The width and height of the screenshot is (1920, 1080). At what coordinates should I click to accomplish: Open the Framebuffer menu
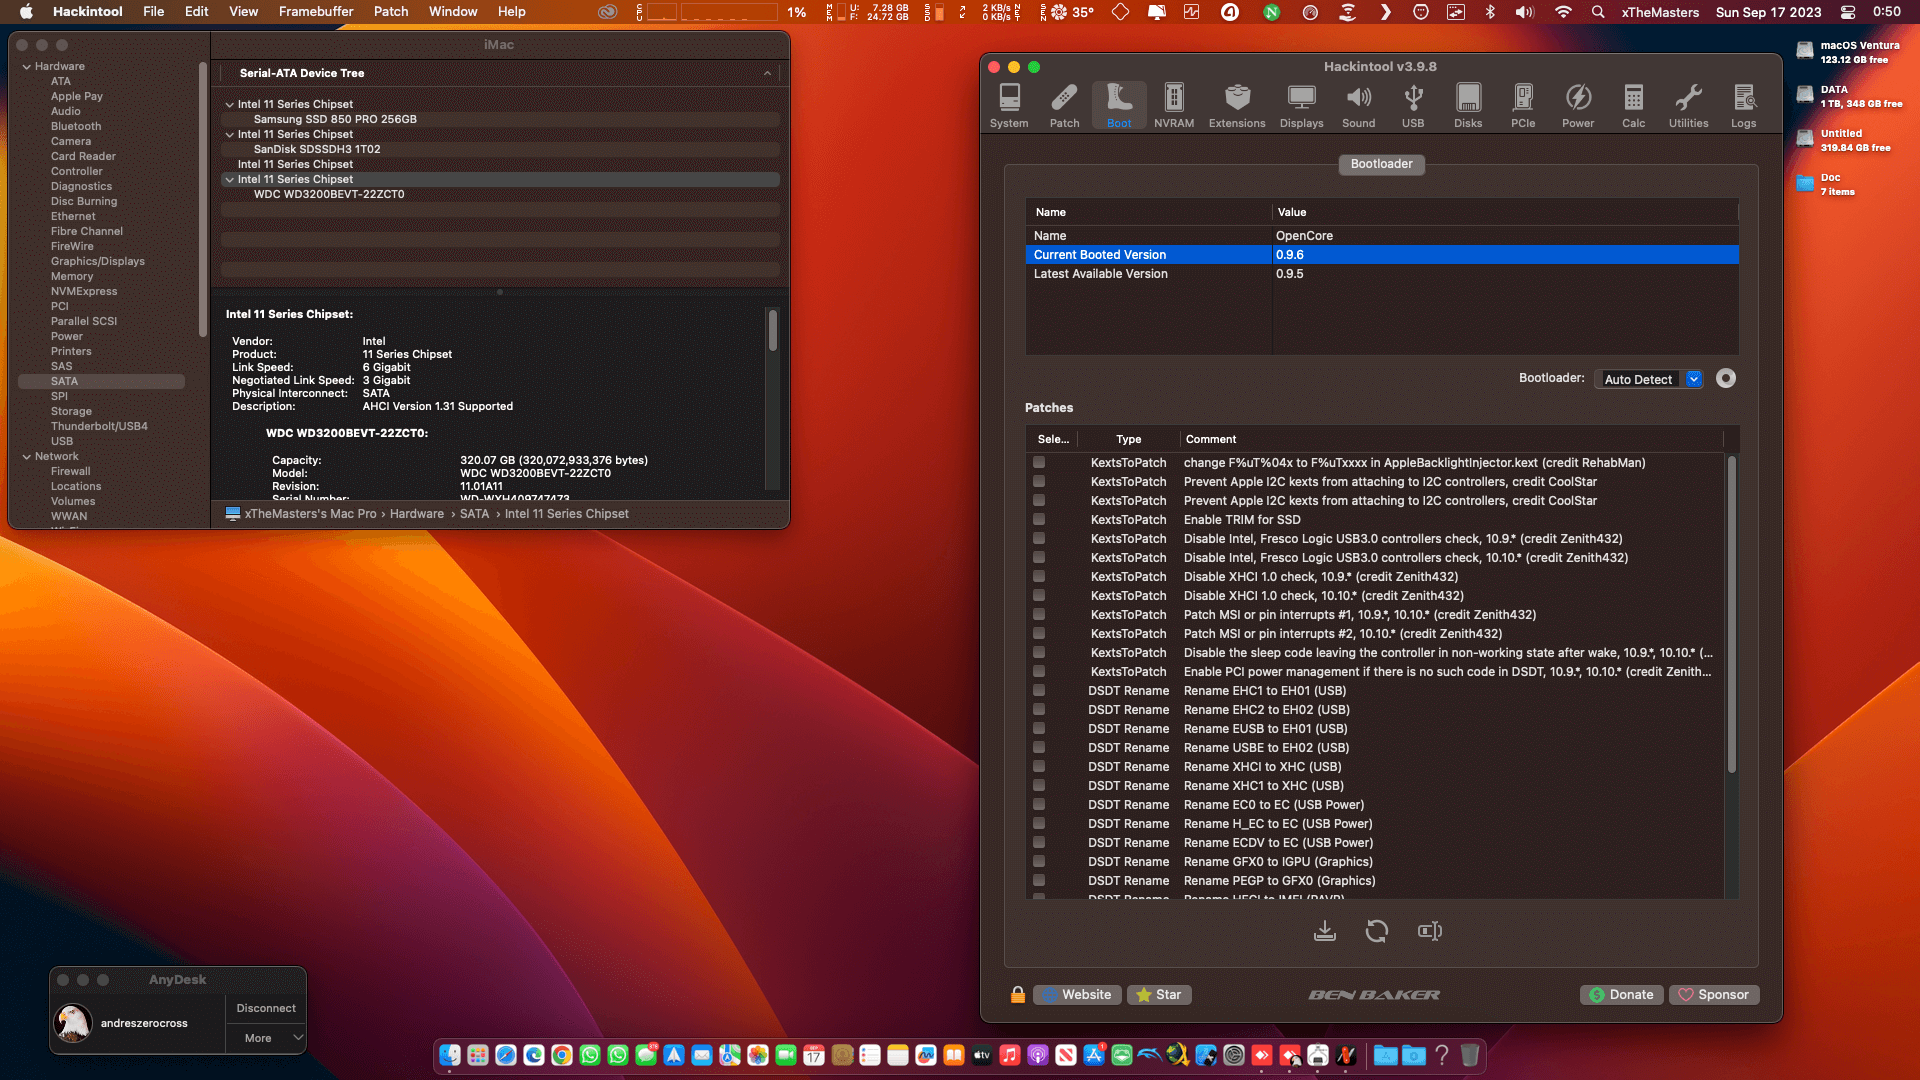tap(316, 12)
